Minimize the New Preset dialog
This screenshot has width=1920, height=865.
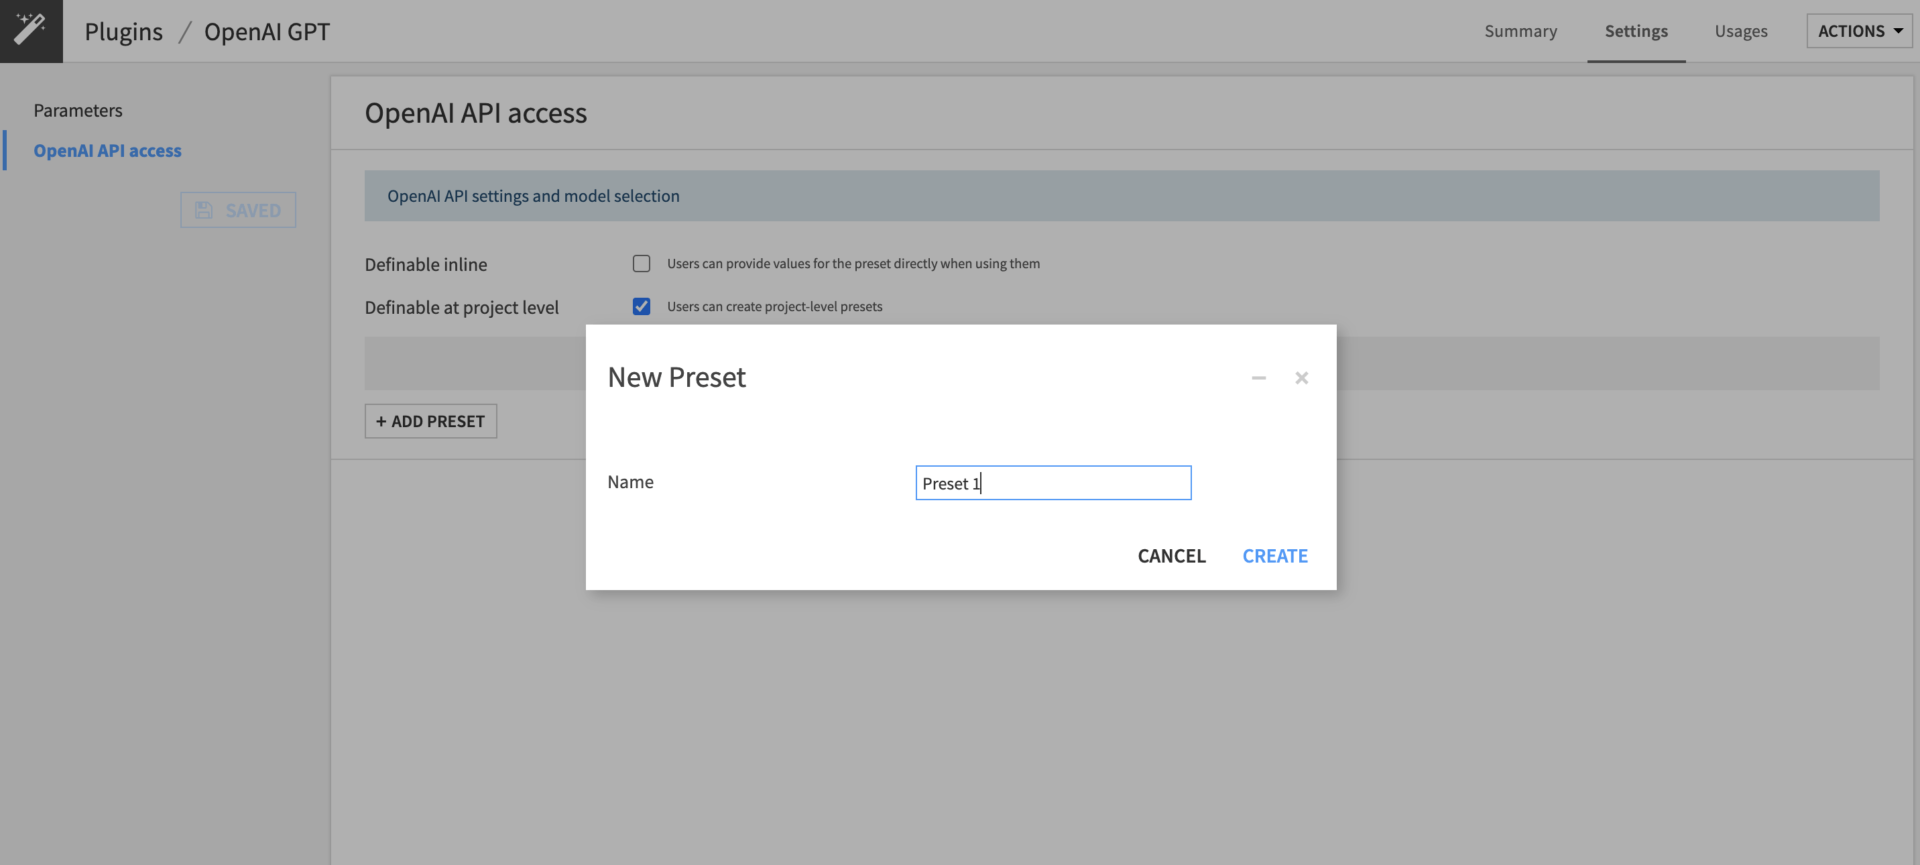(1258, 378)
